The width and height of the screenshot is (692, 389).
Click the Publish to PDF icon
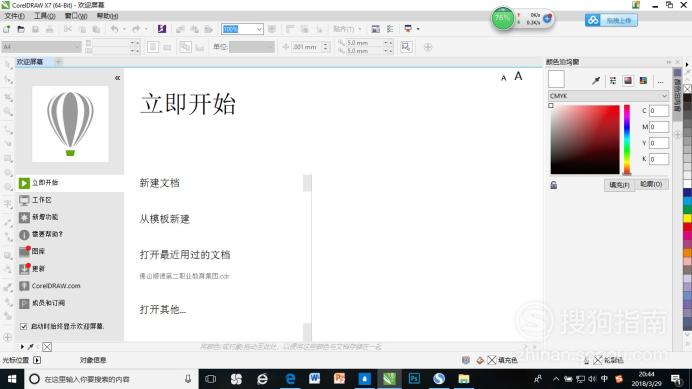(x=208, y=29)
